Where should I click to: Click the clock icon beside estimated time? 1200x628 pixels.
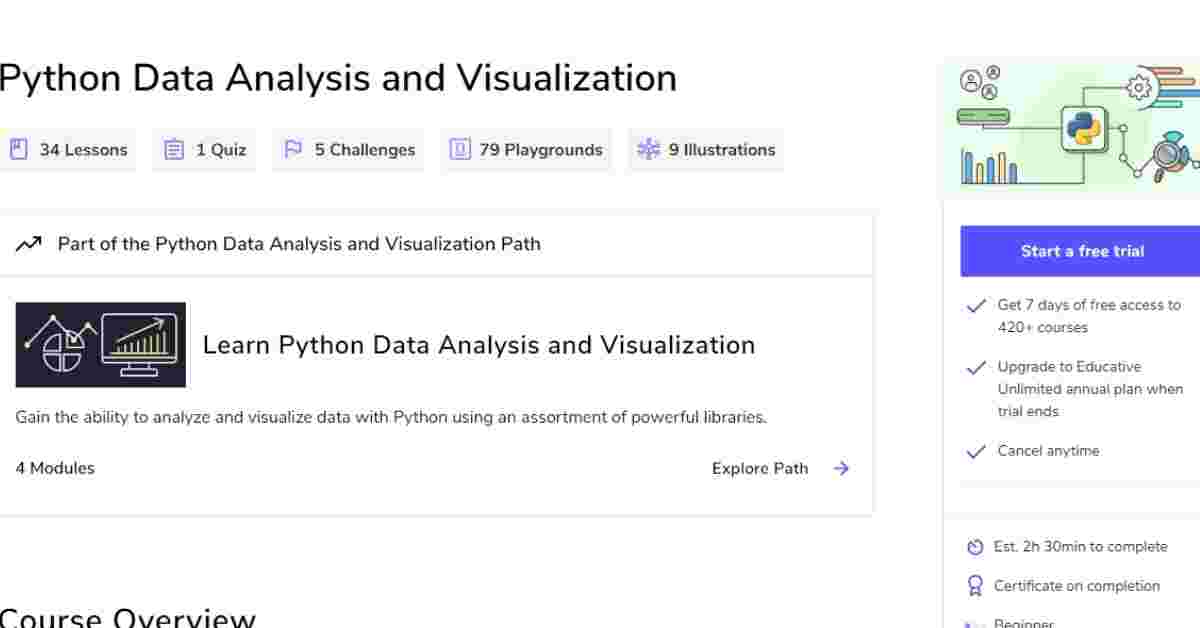[x=976, y=547]
